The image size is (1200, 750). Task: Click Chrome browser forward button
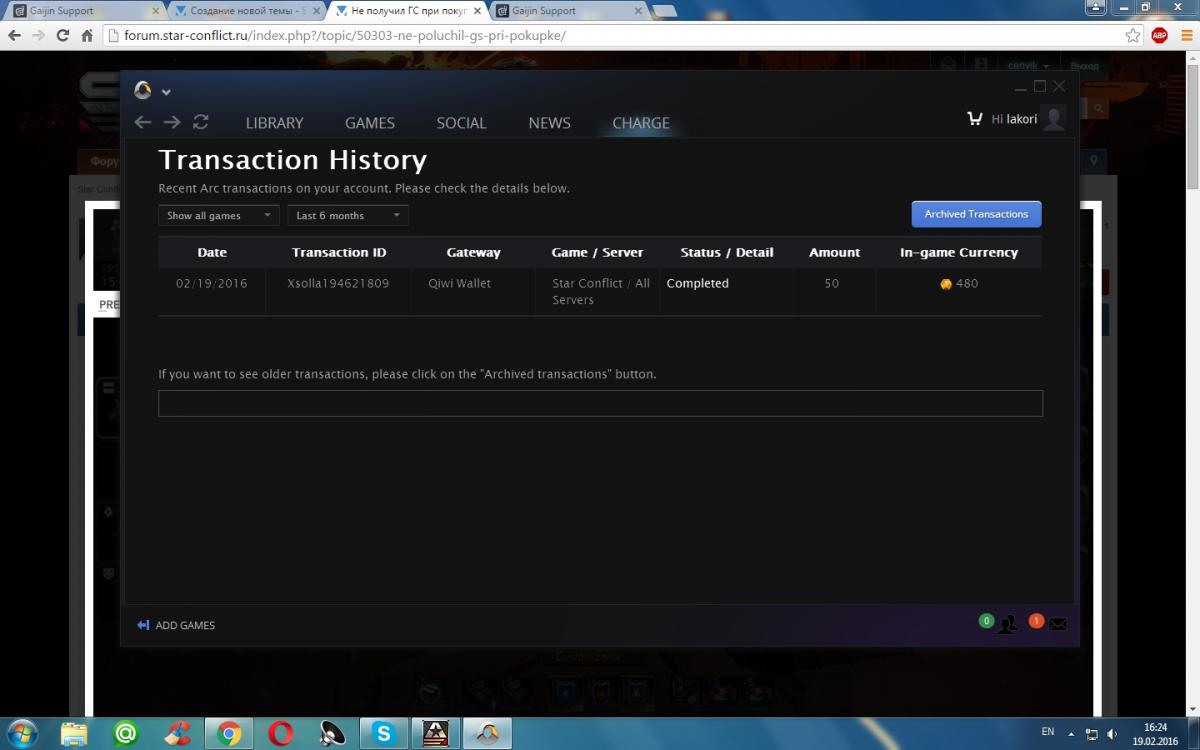pos(39,35)
